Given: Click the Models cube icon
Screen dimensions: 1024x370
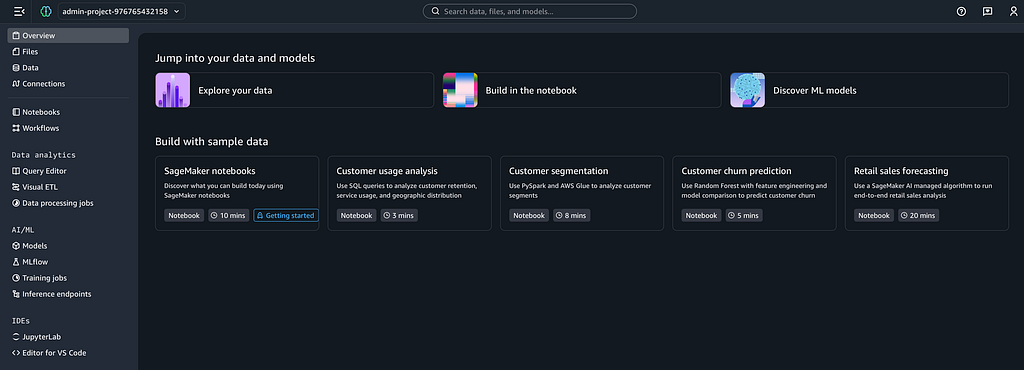Looking at the screenshot, I should coord(16,246).
